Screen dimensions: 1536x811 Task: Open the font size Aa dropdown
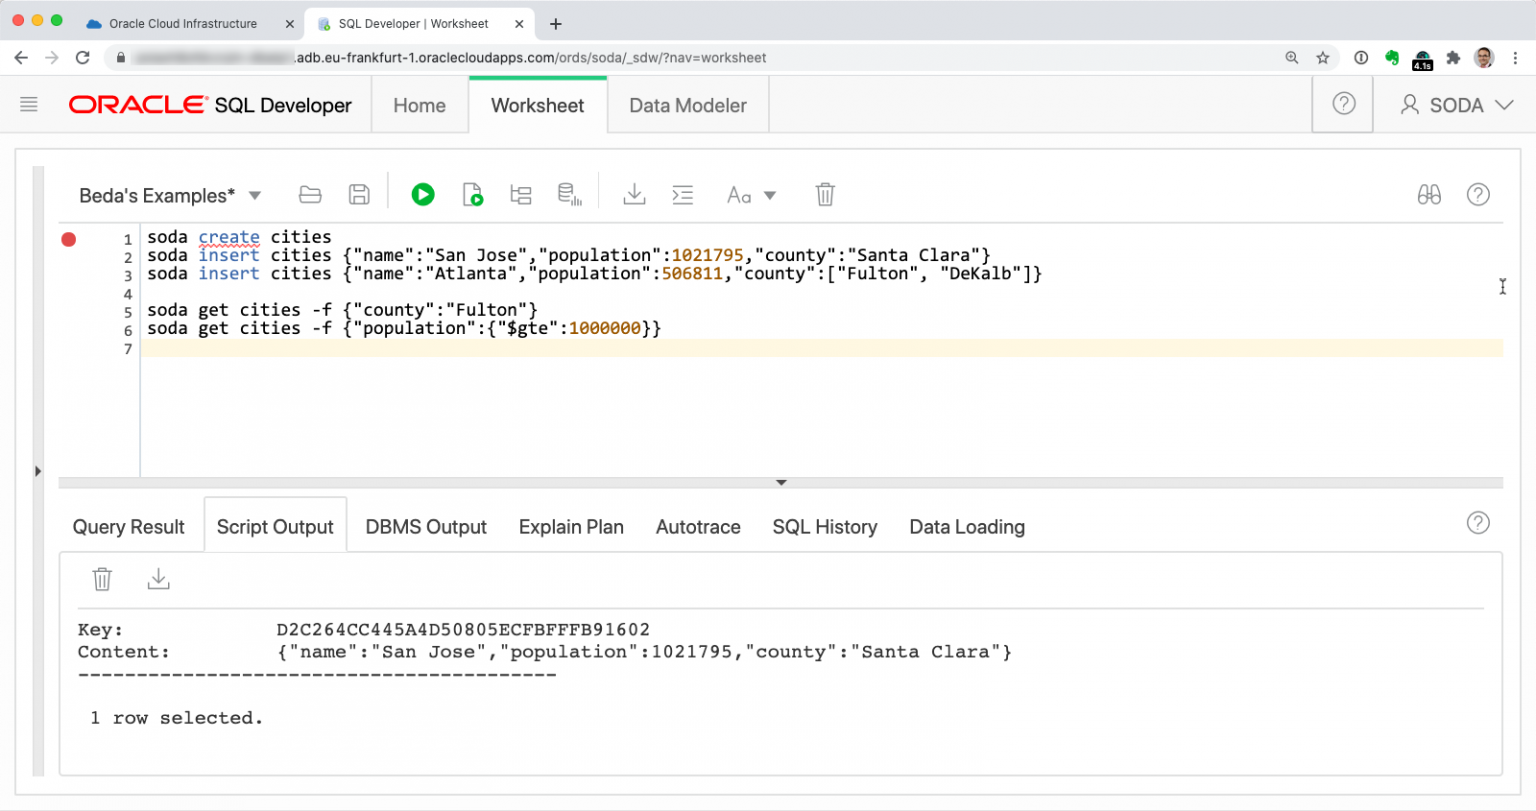click(x=750, y=194)
